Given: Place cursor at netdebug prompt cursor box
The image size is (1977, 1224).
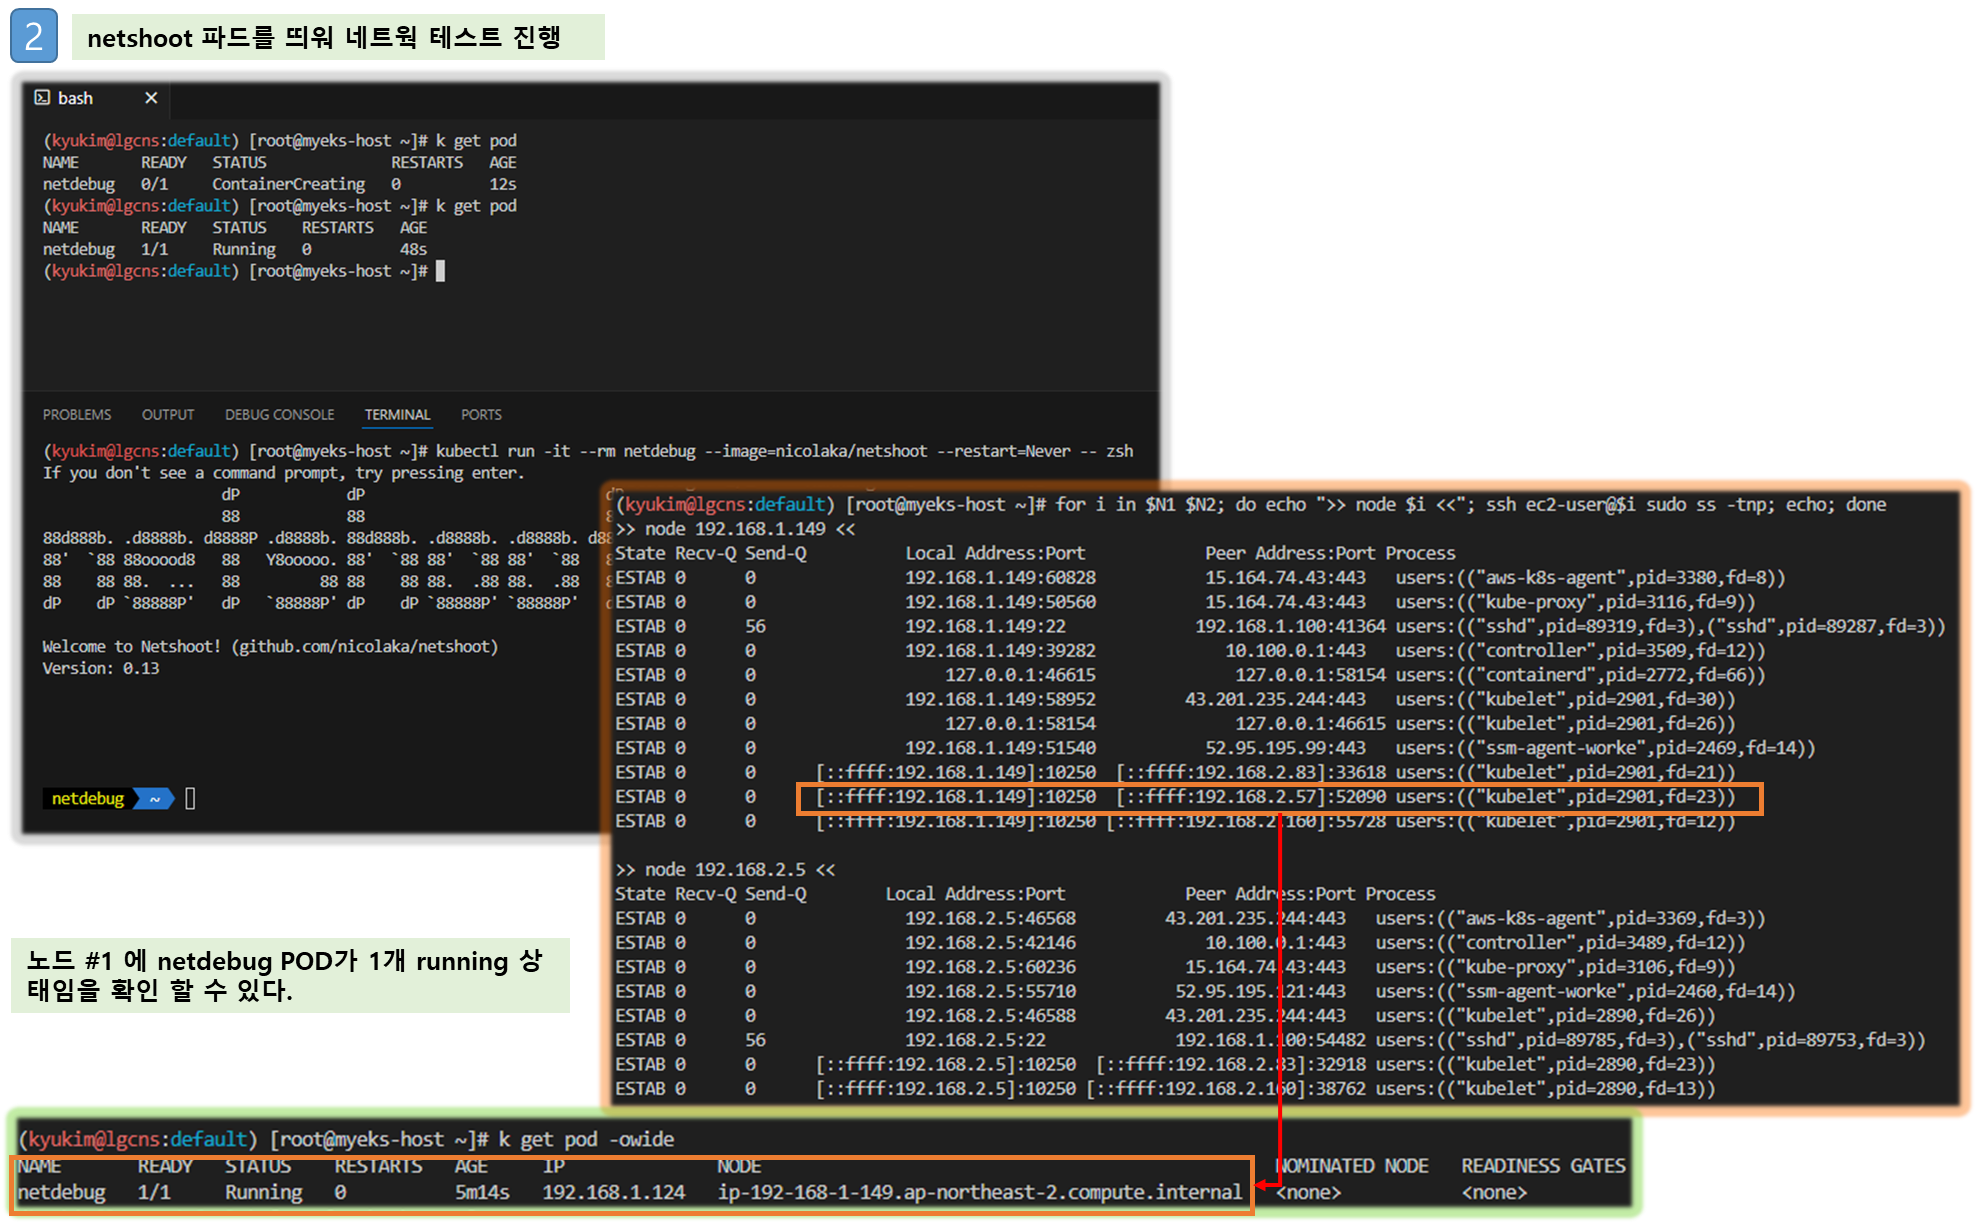Looking at the screenshot, I should point(190,798).
